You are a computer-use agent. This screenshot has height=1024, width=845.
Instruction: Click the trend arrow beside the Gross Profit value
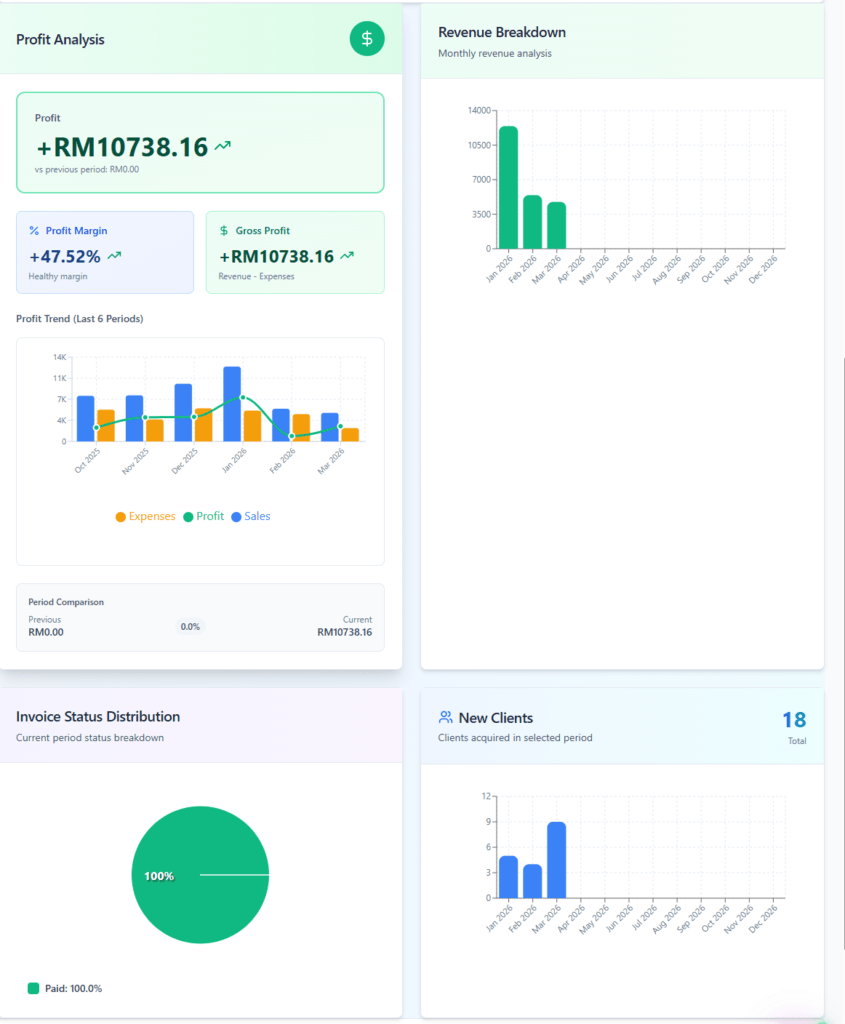click(348, 255)
